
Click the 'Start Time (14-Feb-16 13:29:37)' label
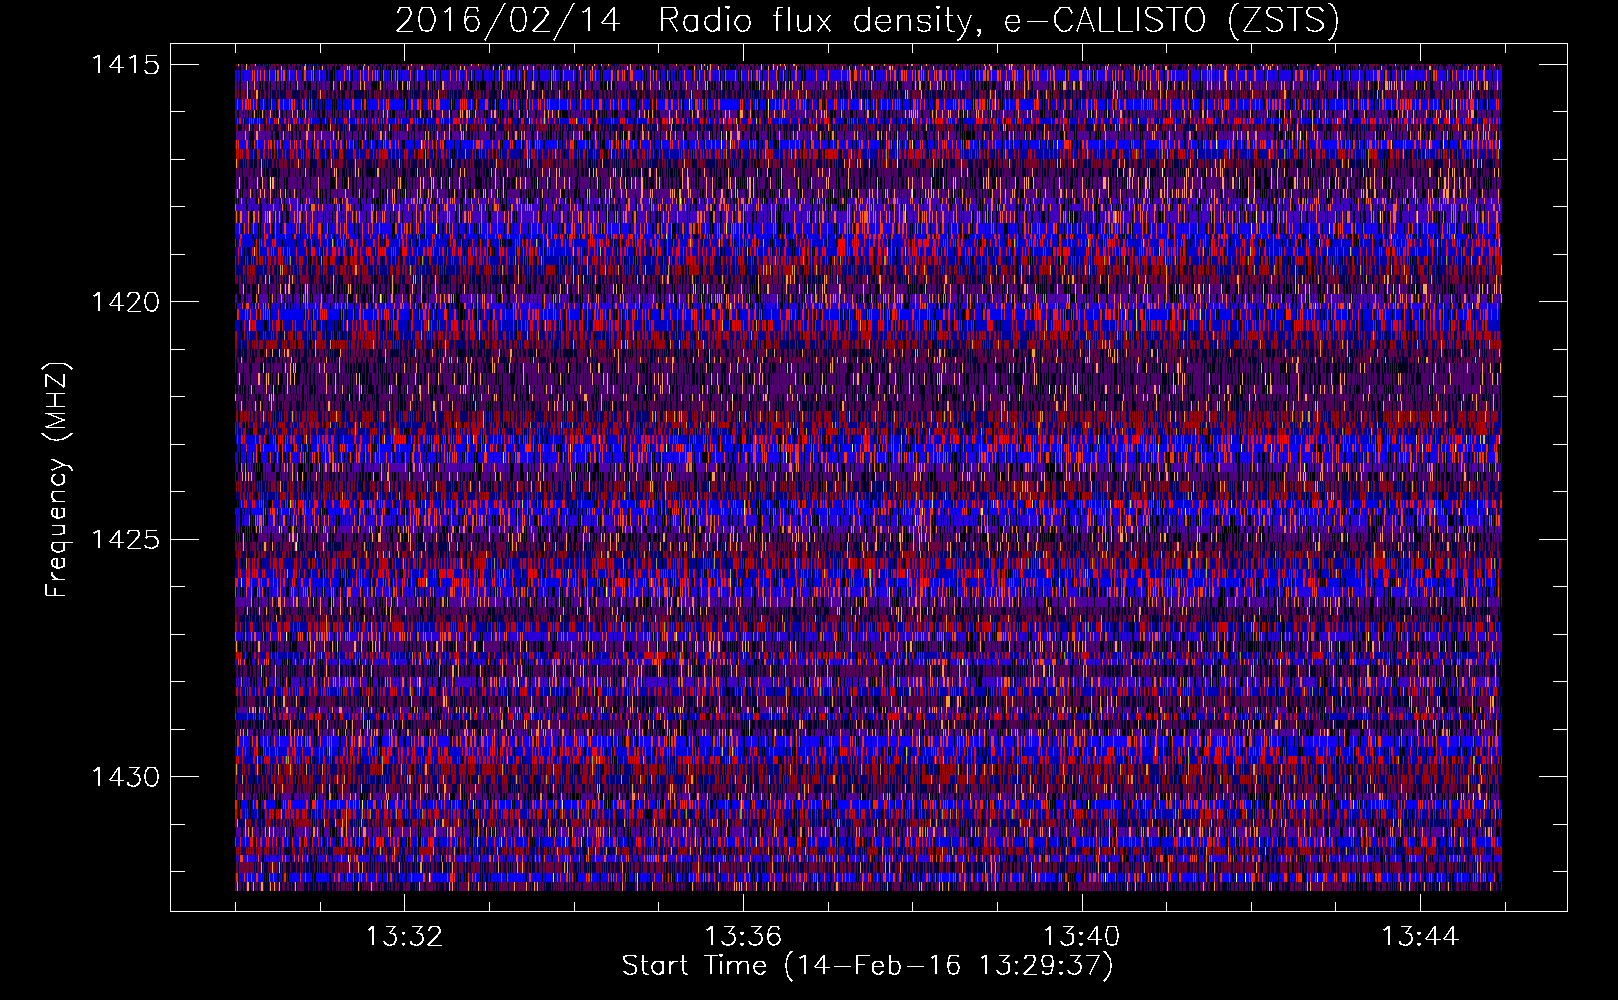pos(867,966)
